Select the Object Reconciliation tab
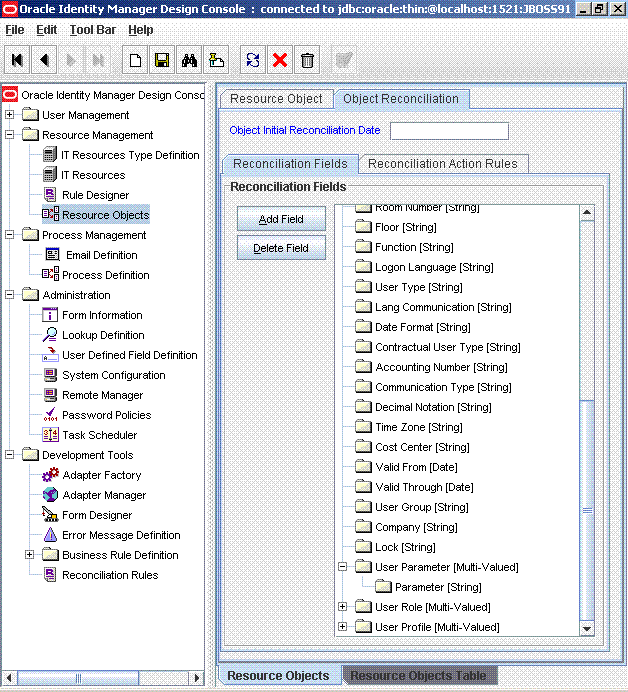628x692 pixels. 401,99
